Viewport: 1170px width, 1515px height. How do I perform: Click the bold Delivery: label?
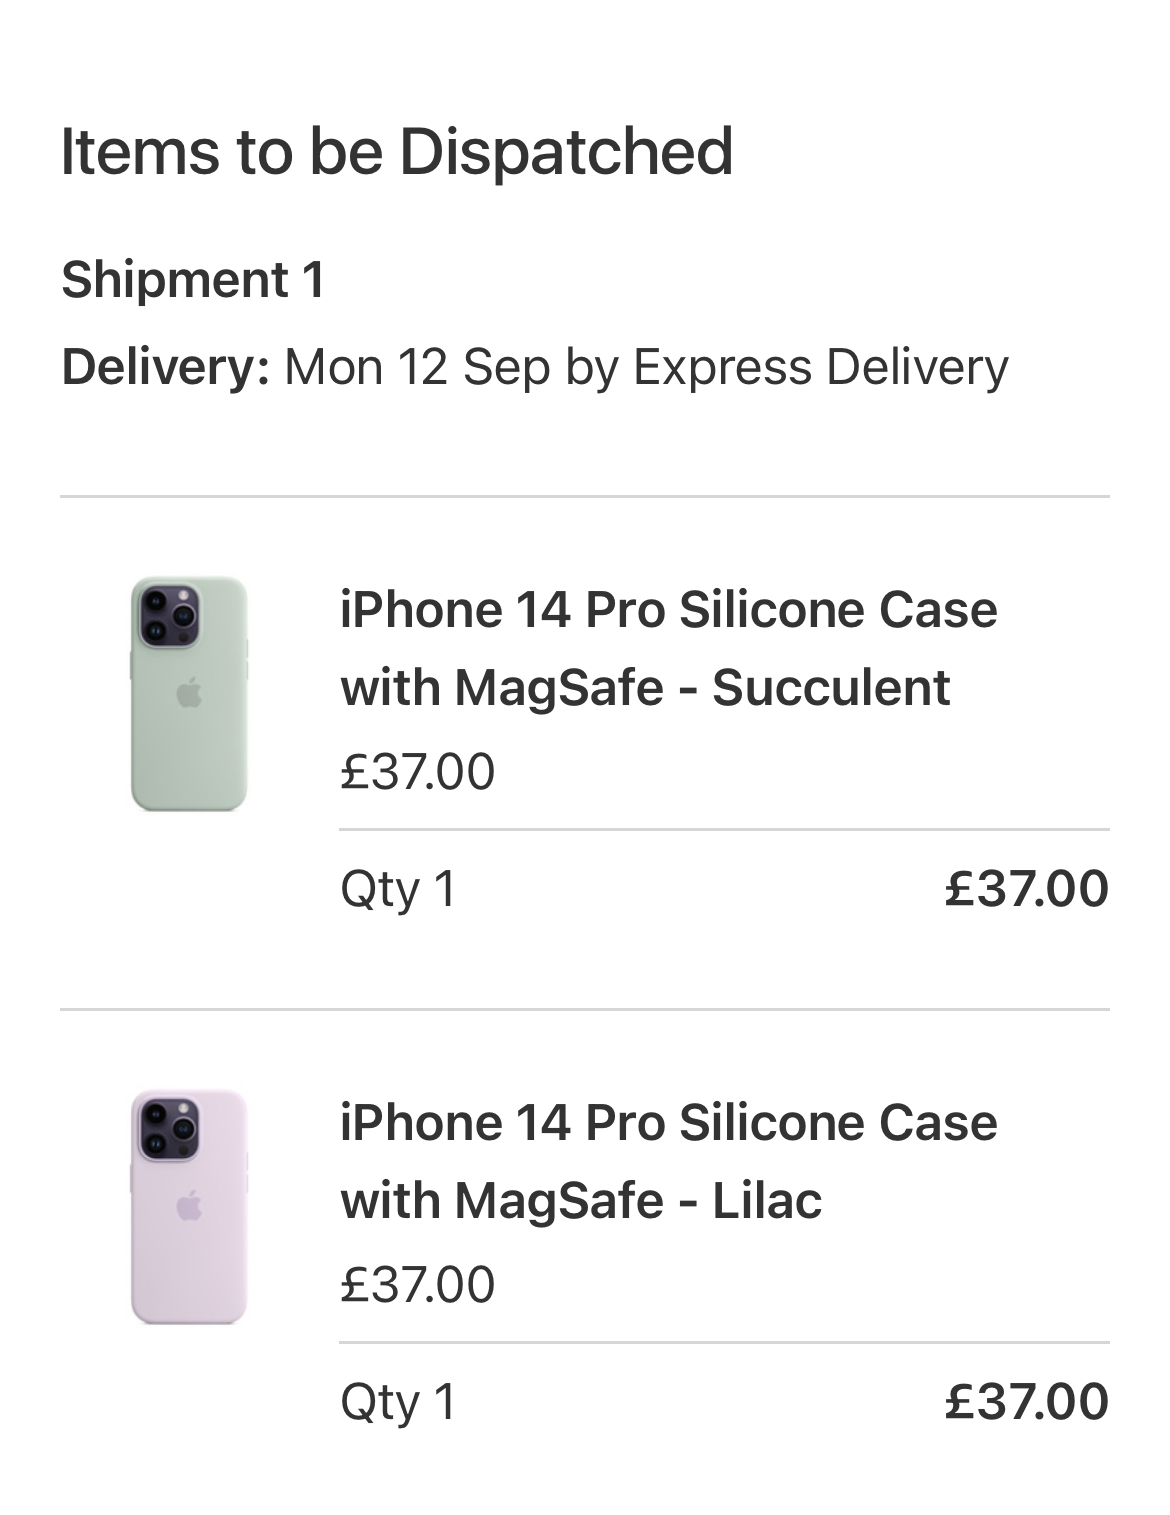click(165, 366)
